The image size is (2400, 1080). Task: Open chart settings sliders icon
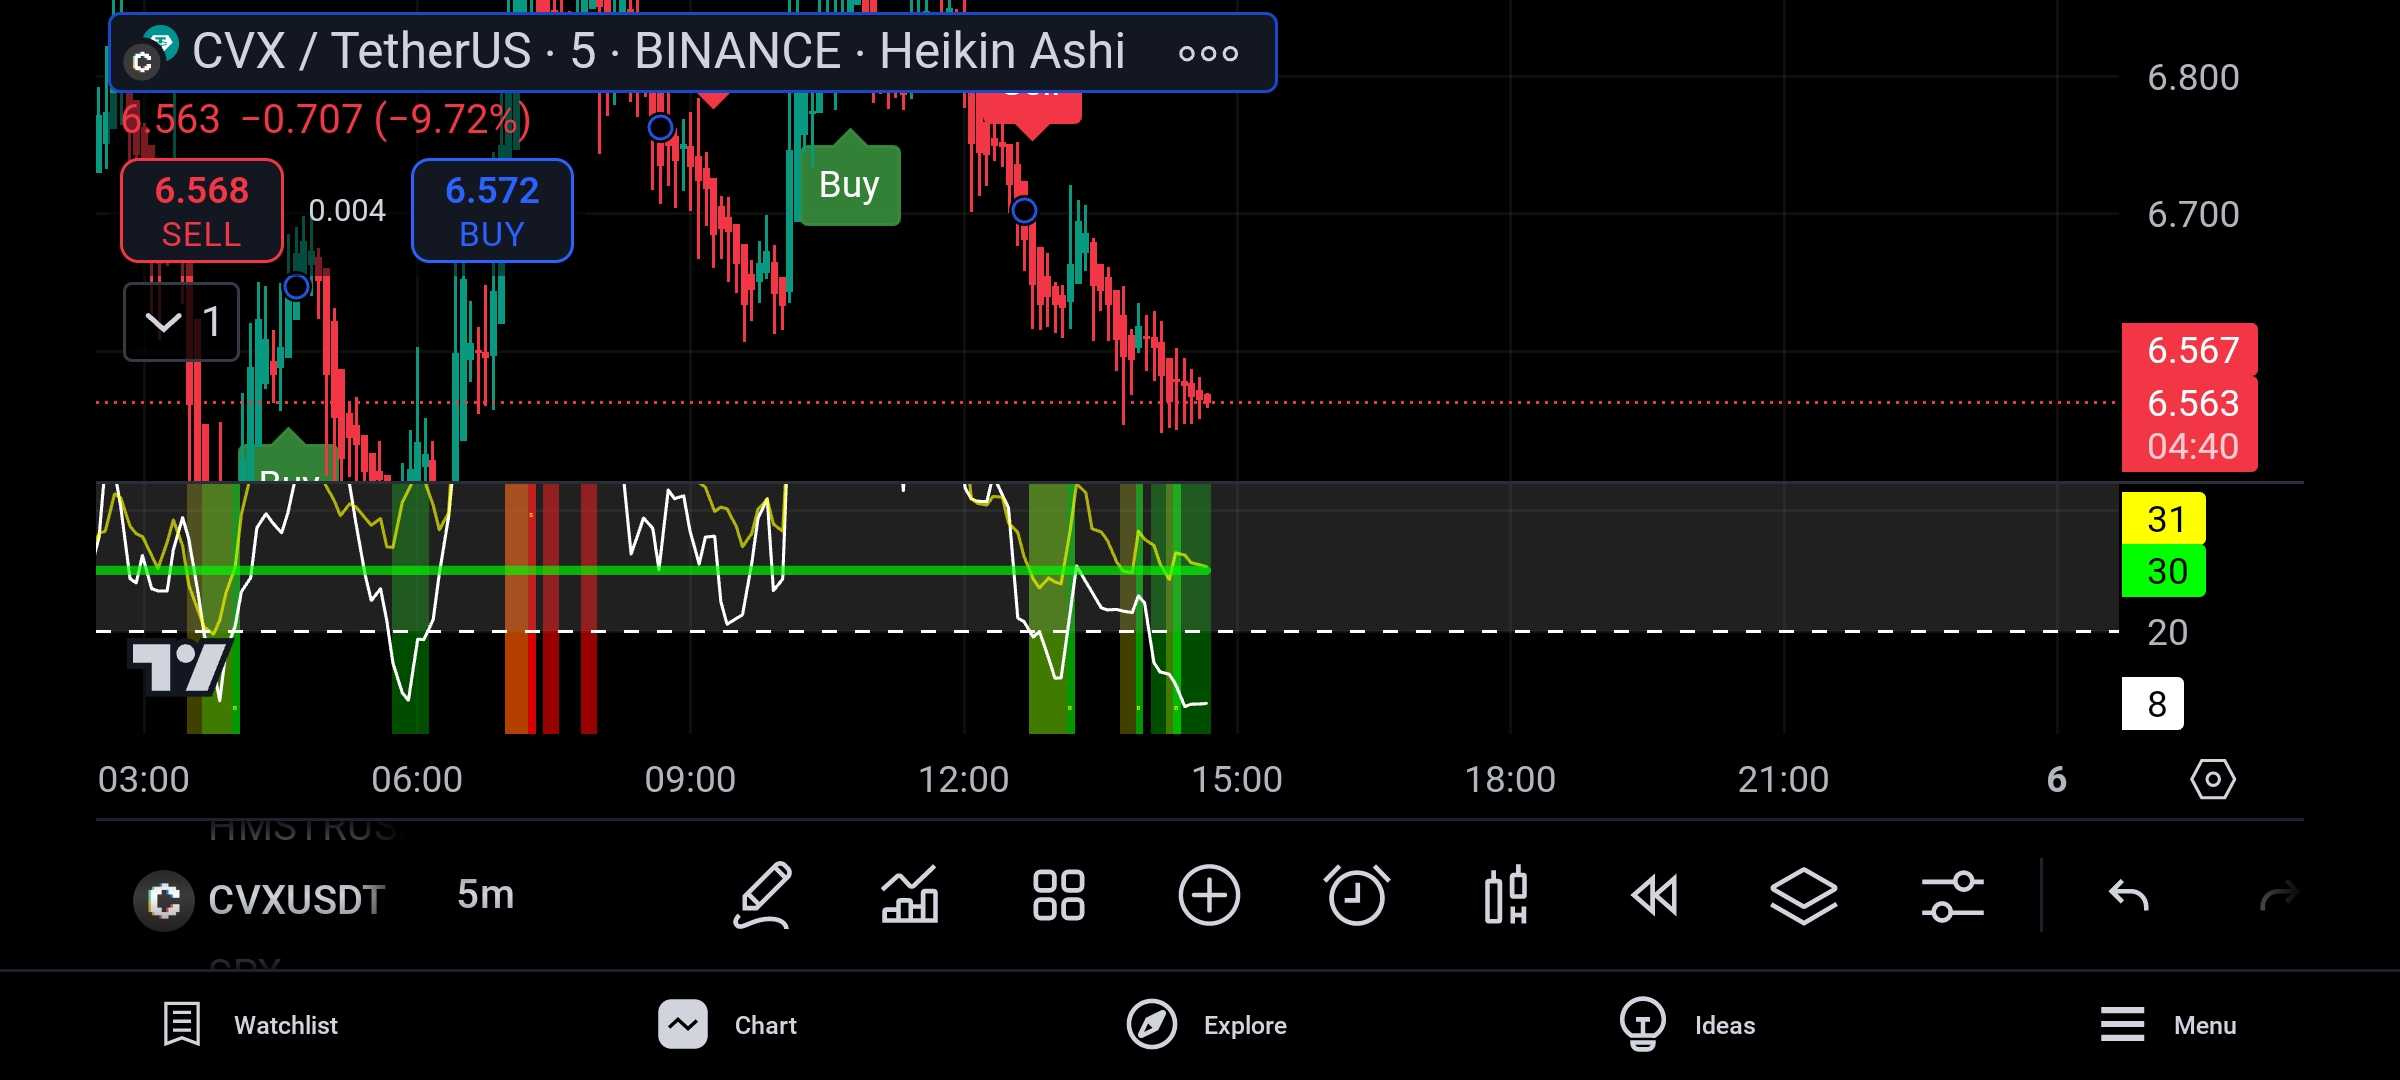tap(1953, 895)
